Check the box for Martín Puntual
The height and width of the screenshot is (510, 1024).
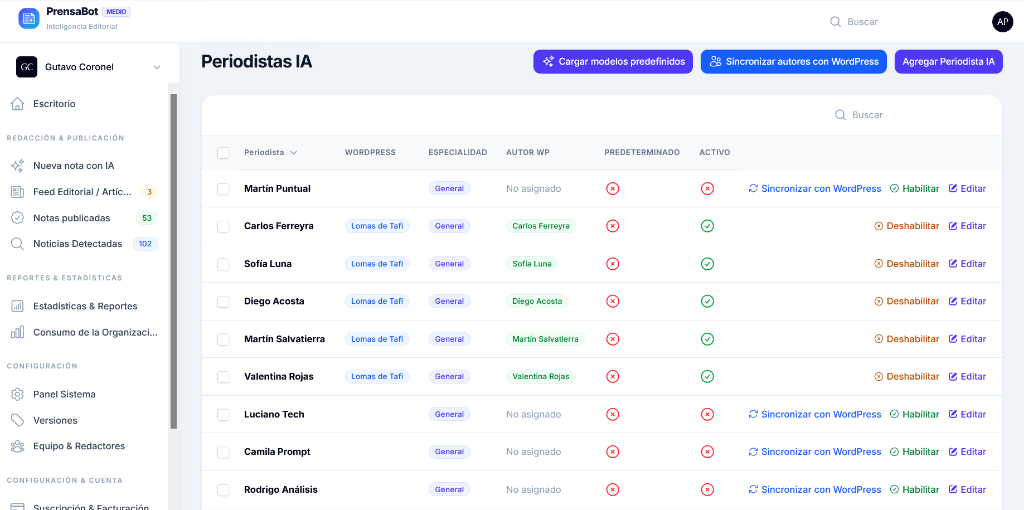coord(223,189)
